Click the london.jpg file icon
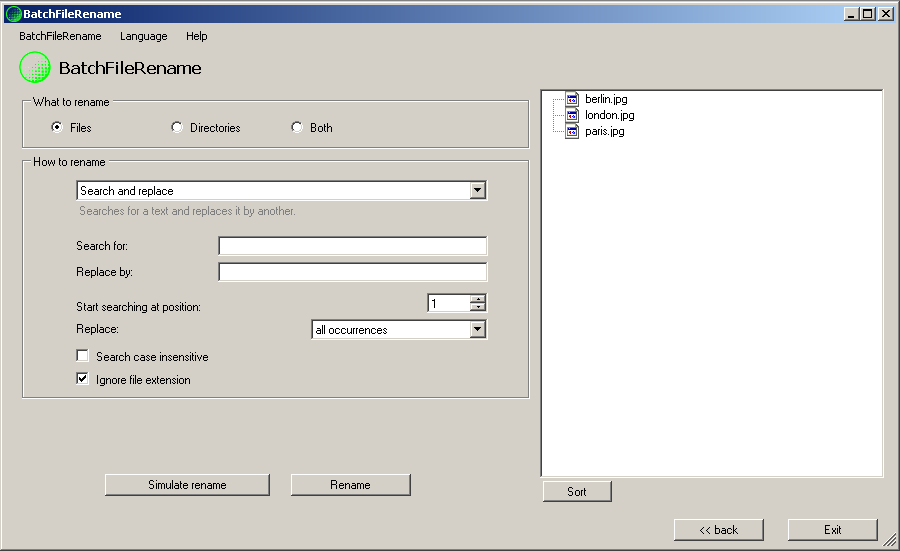The width and height of the screenshot is (900, 551). click(x=572, y=115)
